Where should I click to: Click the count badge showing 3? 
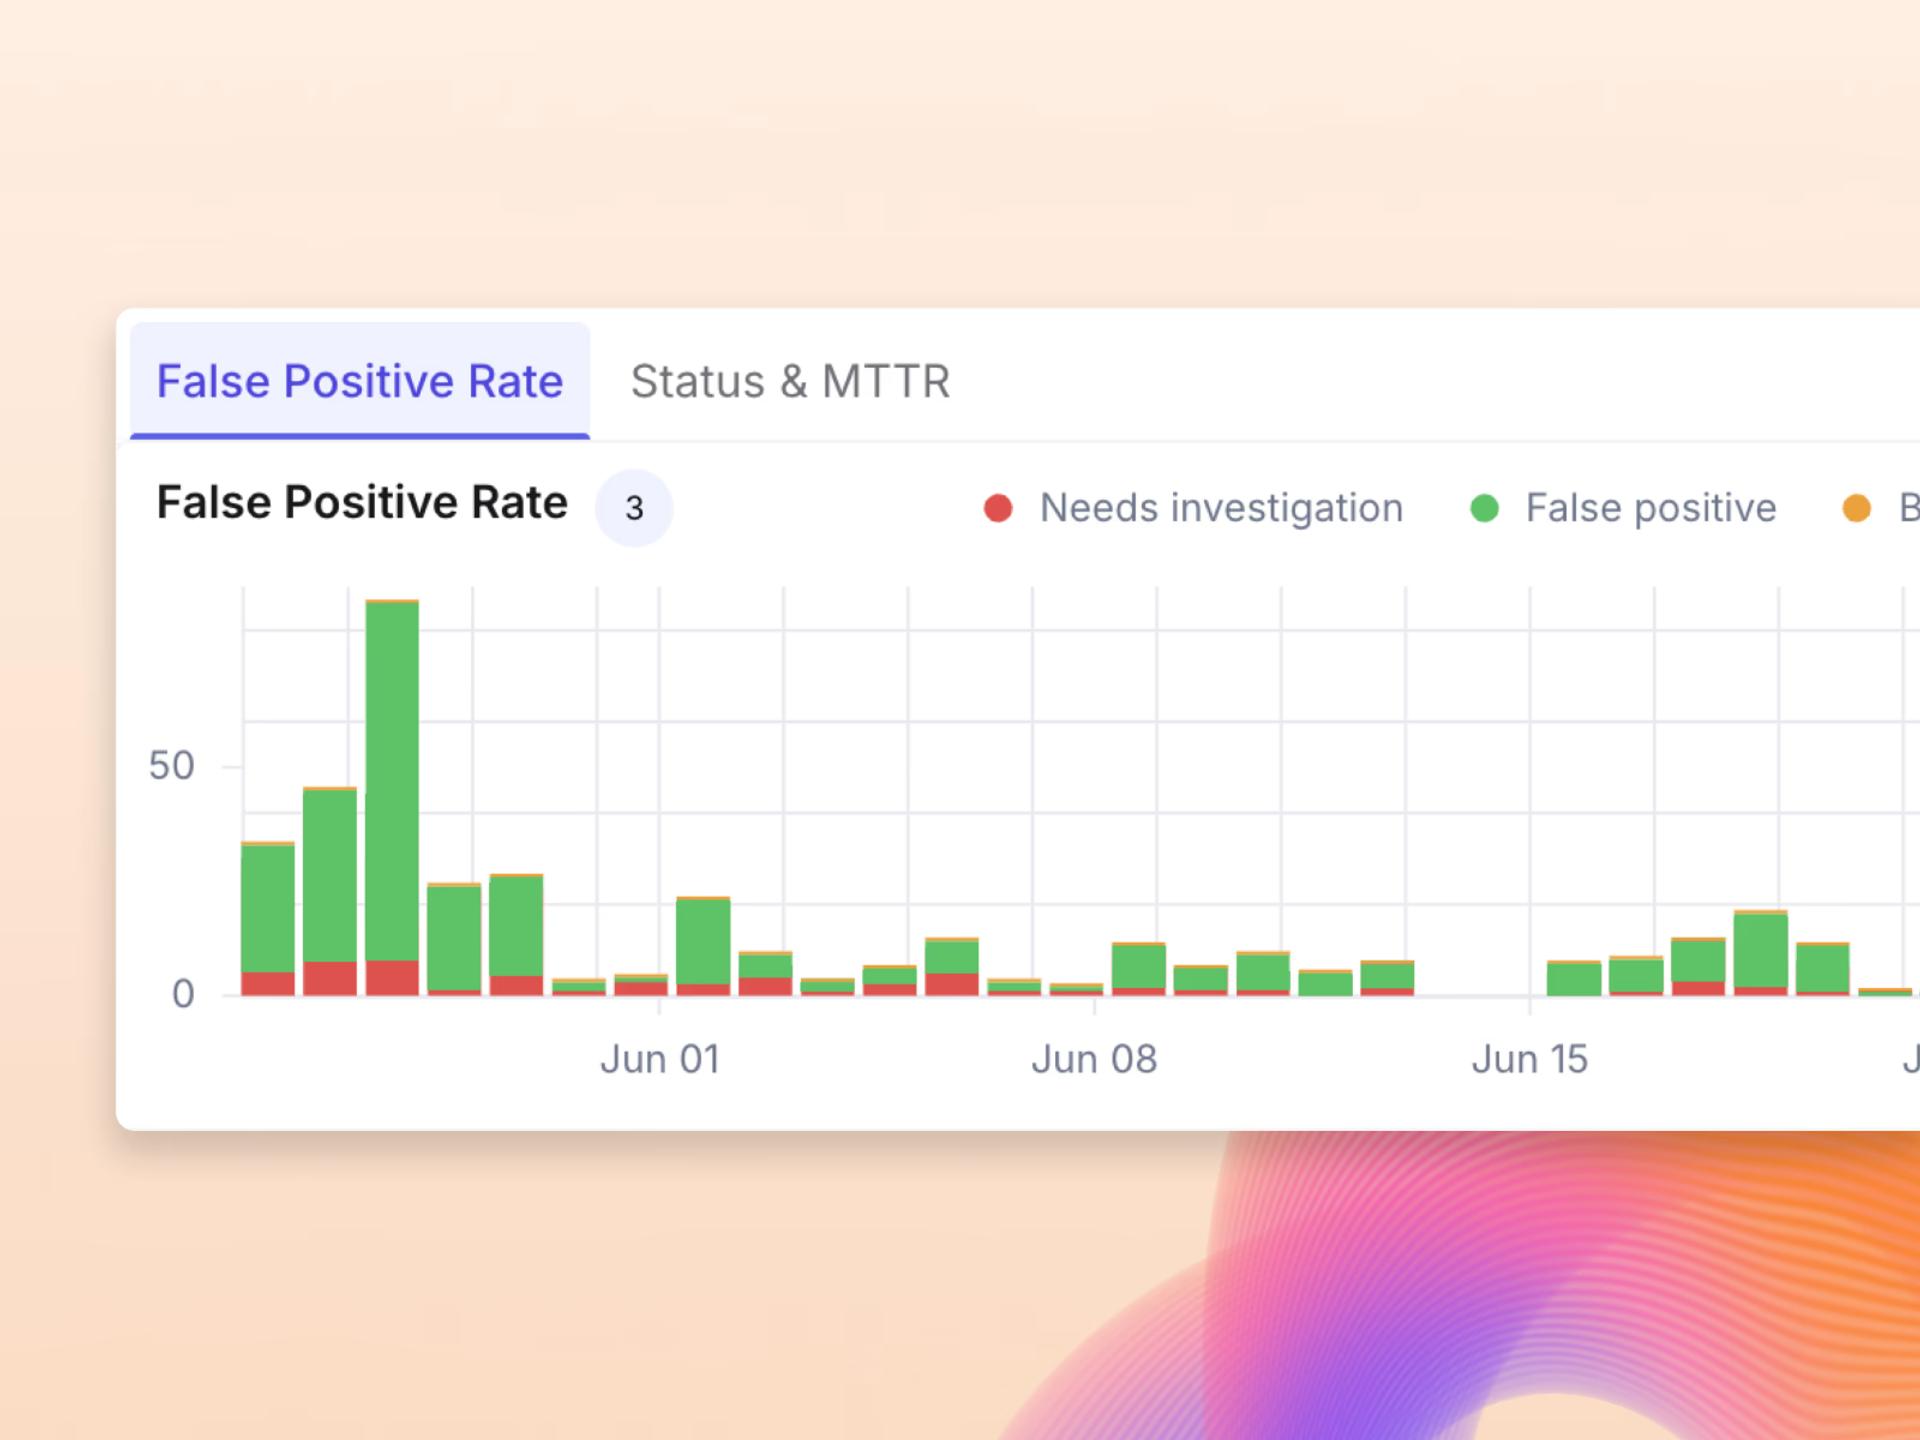point(634,508)
